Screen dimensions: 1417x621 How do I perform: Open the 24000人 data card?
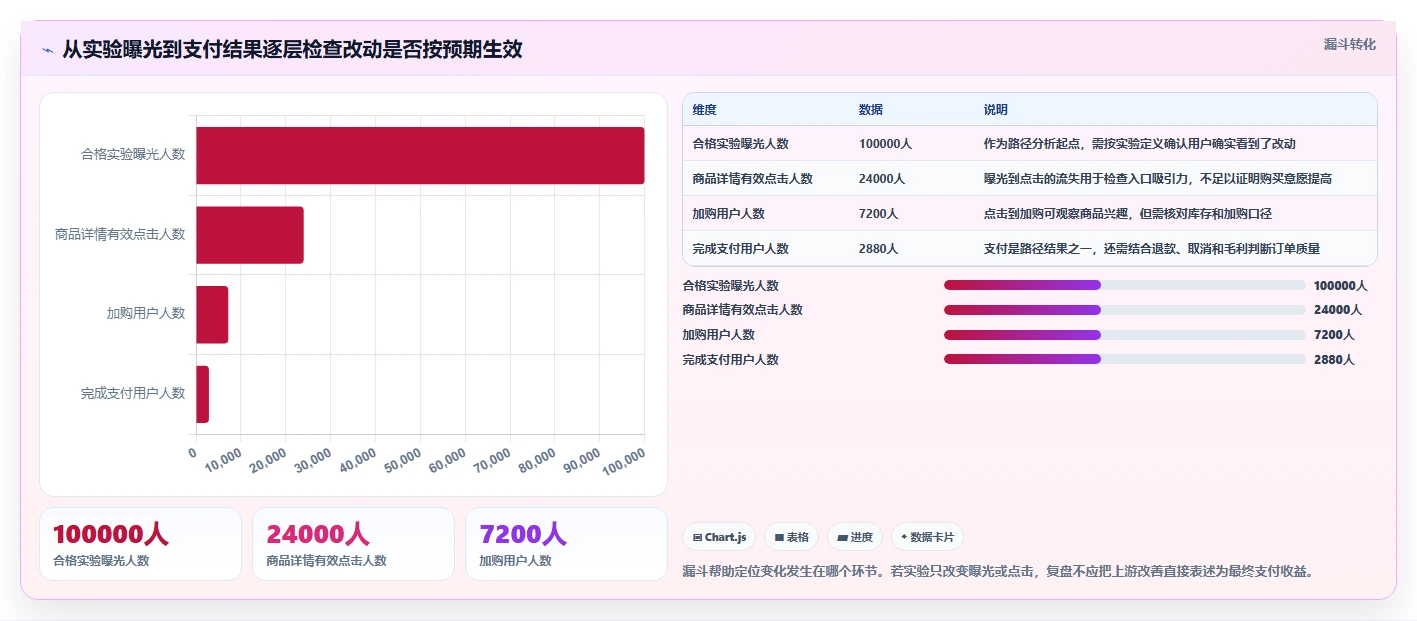coord(354,544)
